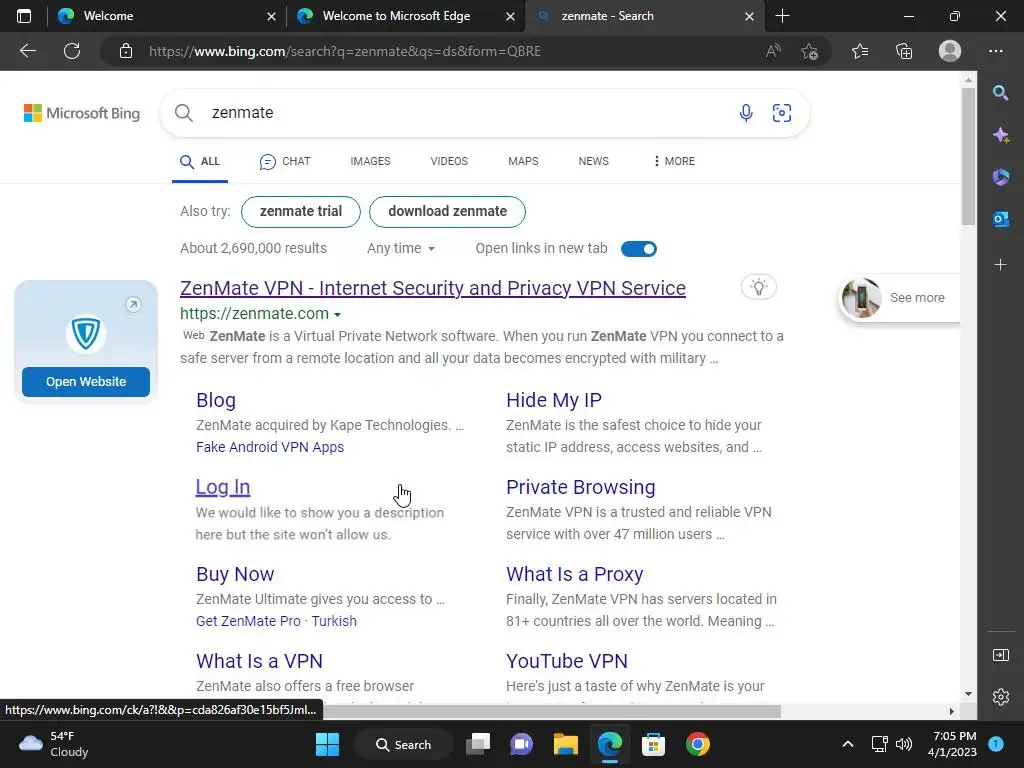Select the ALL results tab
The height and width of the screenshot is (768, 1024).
pyautogui.click(x=200, y=161)
